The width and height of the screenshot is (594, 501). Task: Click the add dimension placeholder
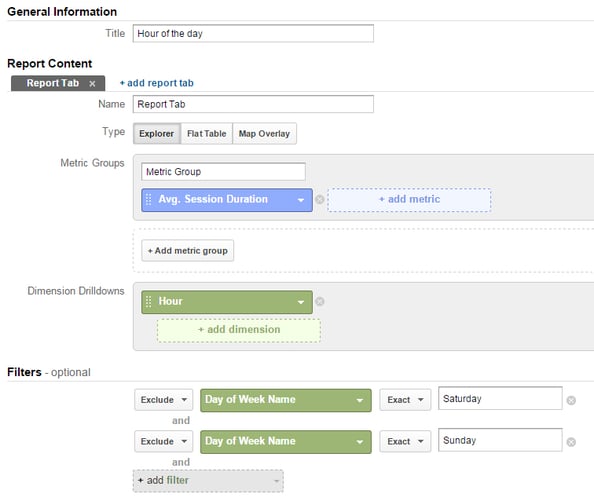(x=239, y=330)
